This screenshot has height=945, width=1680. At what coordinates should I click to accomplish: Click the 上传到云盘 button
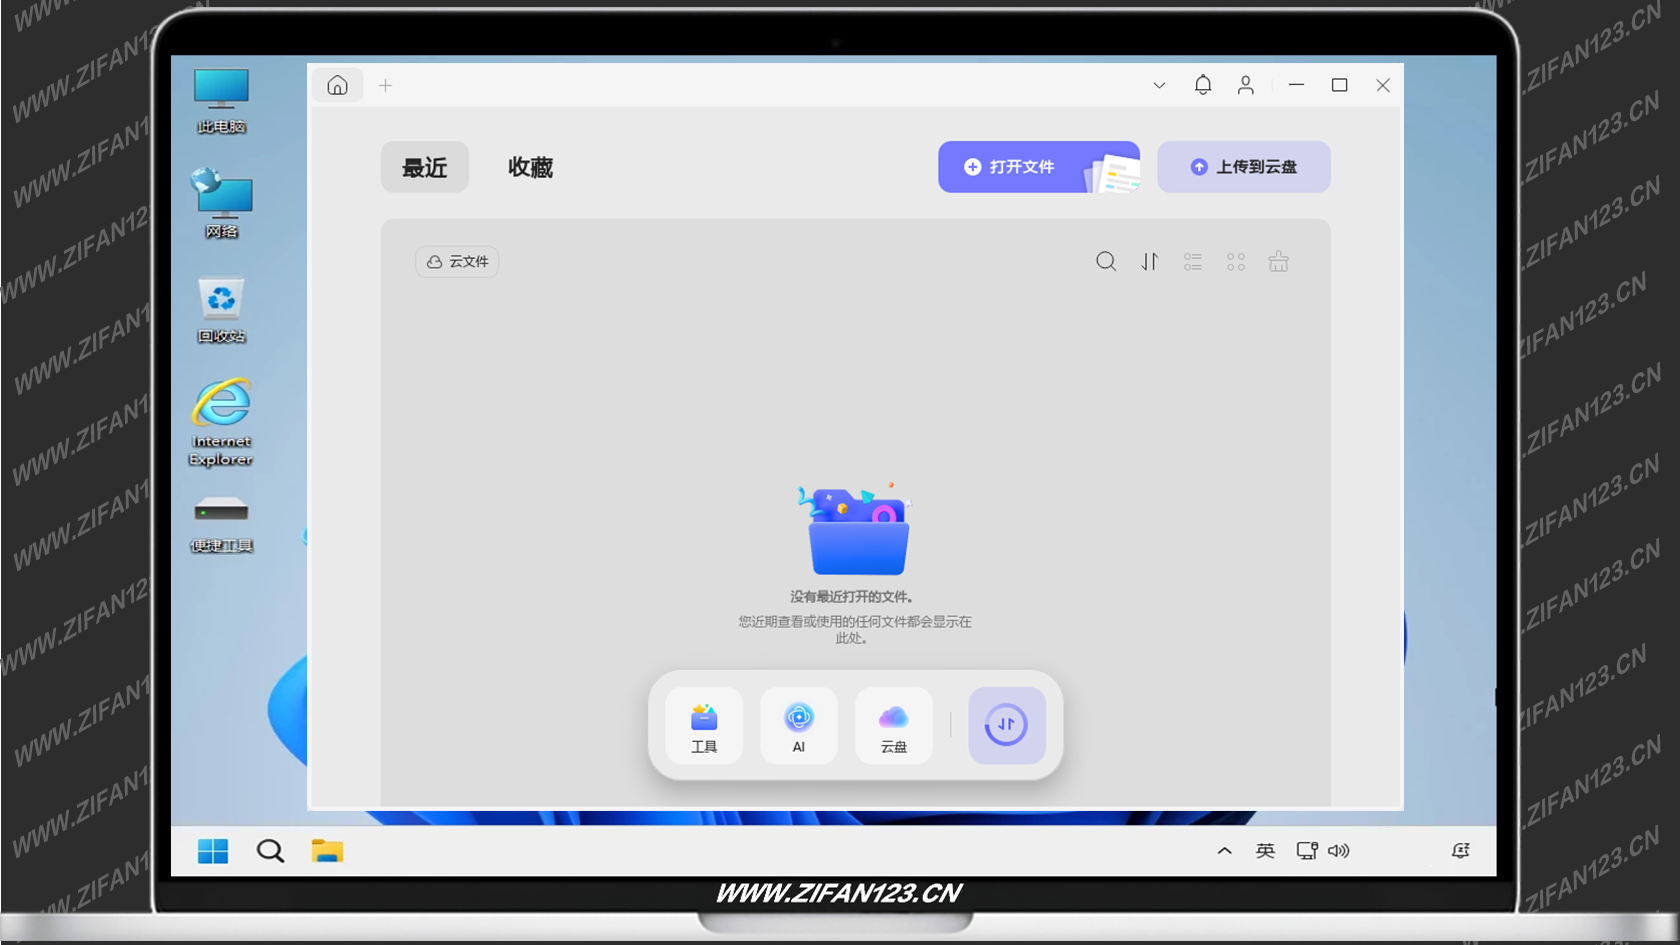pos(1244,167)
